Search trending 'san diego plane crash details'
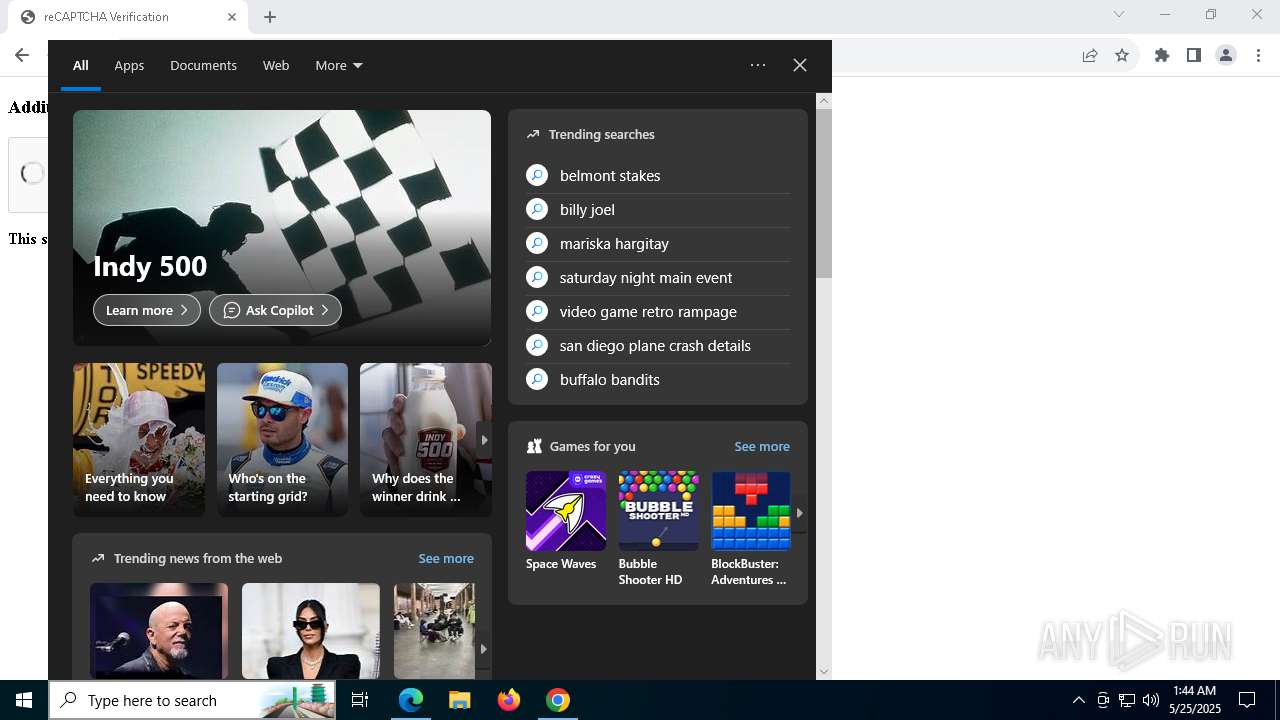 658,346
